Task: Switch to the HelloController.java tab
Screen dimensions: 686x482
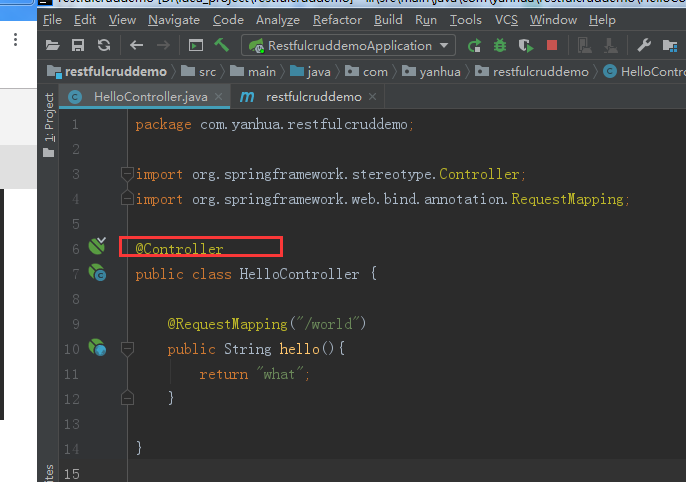Action: point(144,97)
